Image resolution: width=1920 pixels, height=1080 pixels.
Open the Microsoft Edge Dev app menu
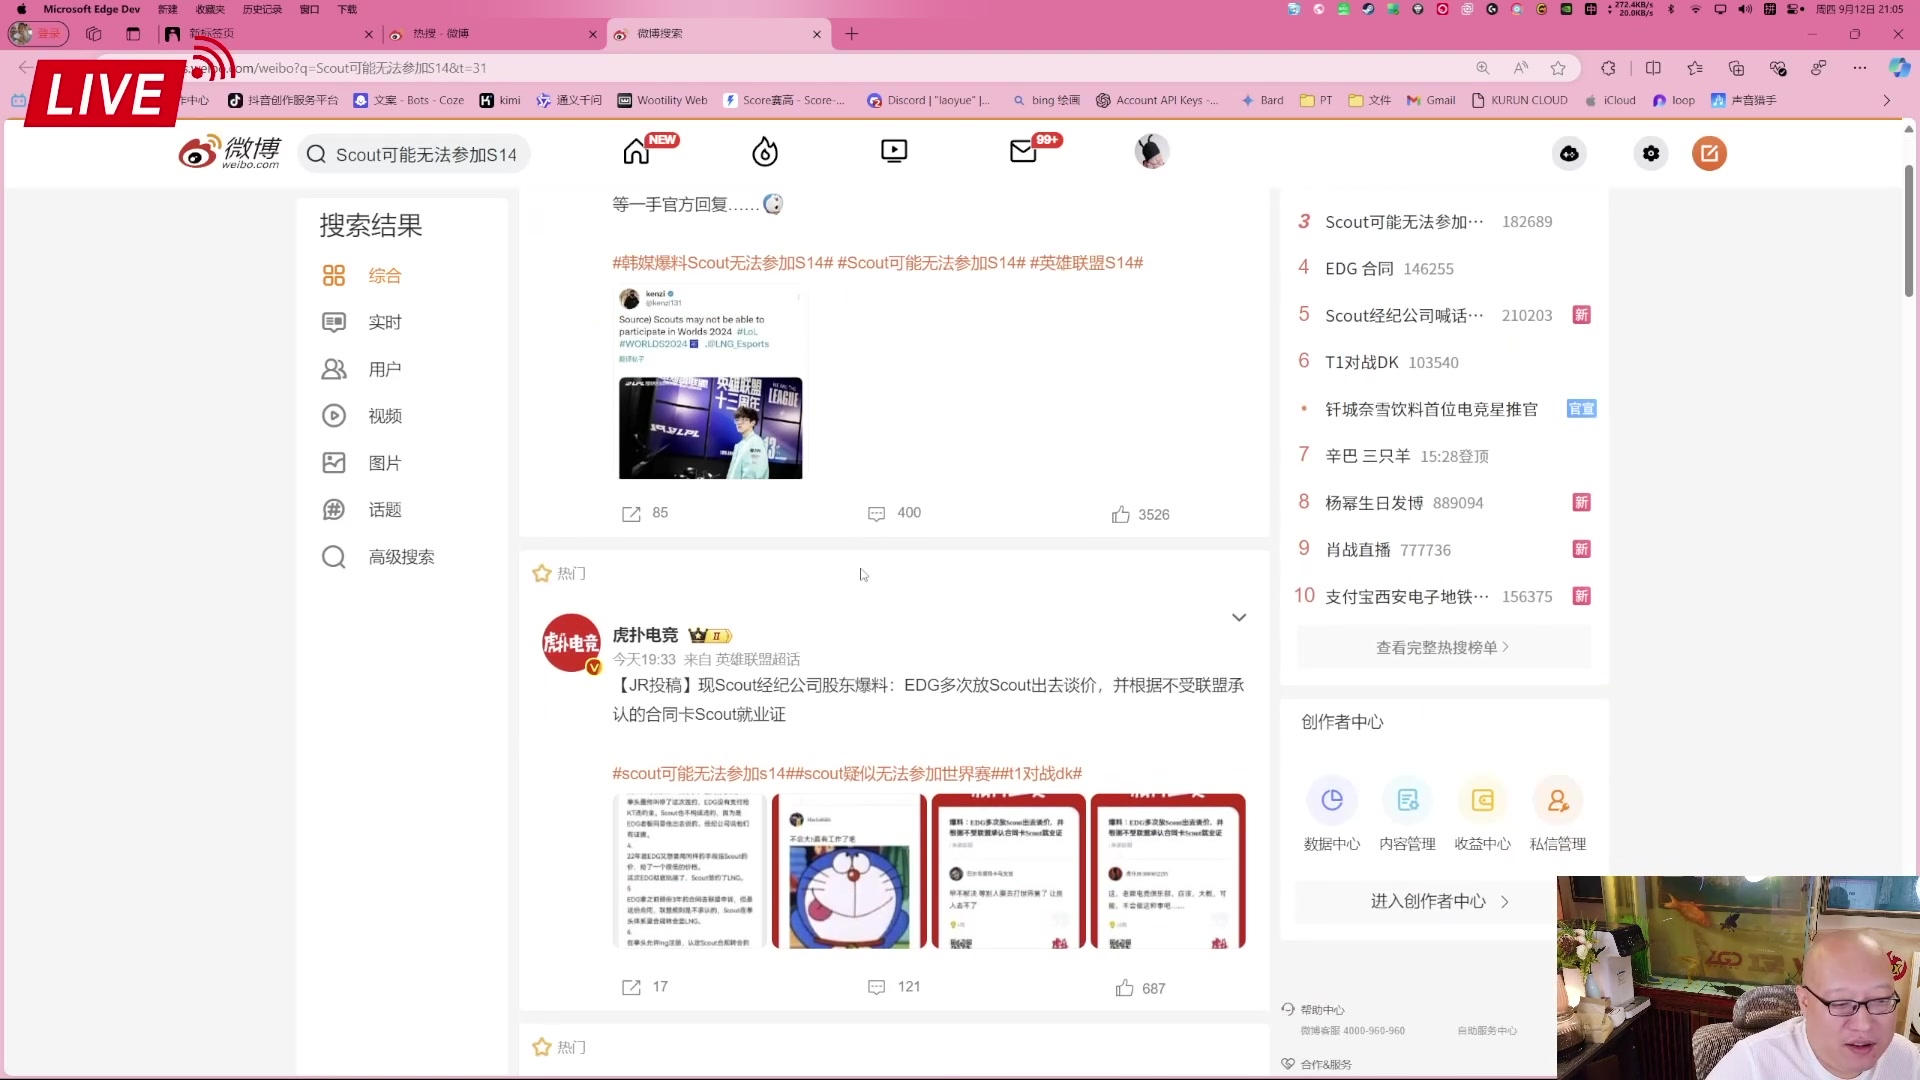click(92, 9)
